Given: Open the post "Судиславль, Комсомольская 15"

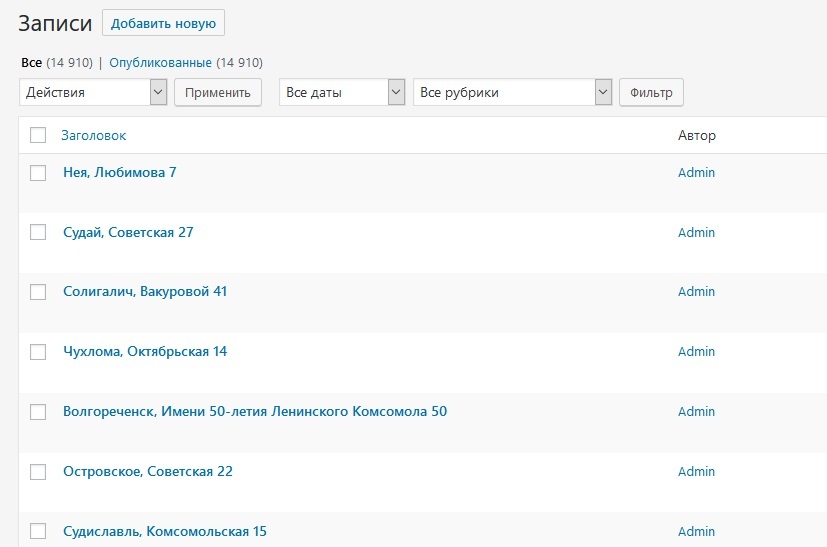Looking at the screenshot, I should coord(164,531).
